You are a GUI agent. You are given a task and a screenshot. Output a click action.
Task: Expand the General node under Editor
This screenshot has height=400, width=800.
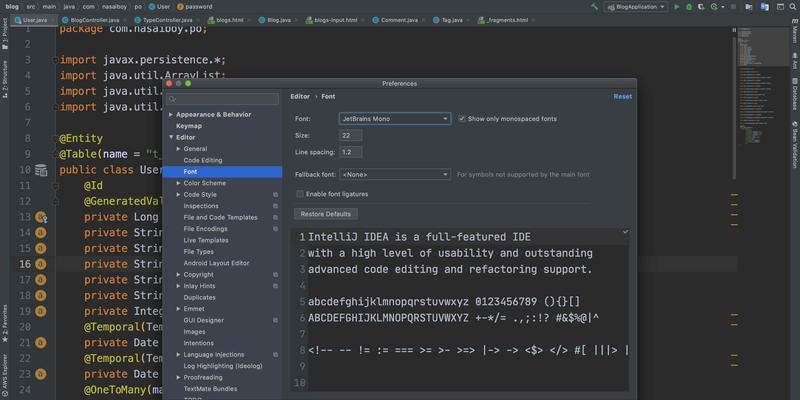(x=179, y=149)
